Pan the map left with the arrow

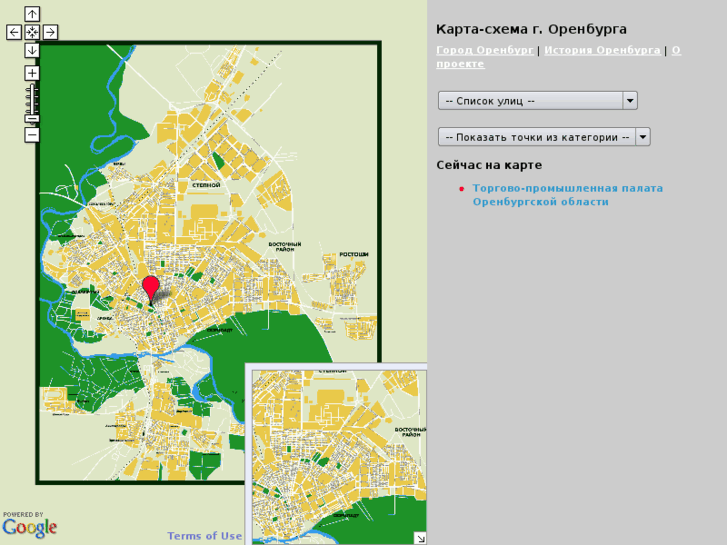pos(14,32)
